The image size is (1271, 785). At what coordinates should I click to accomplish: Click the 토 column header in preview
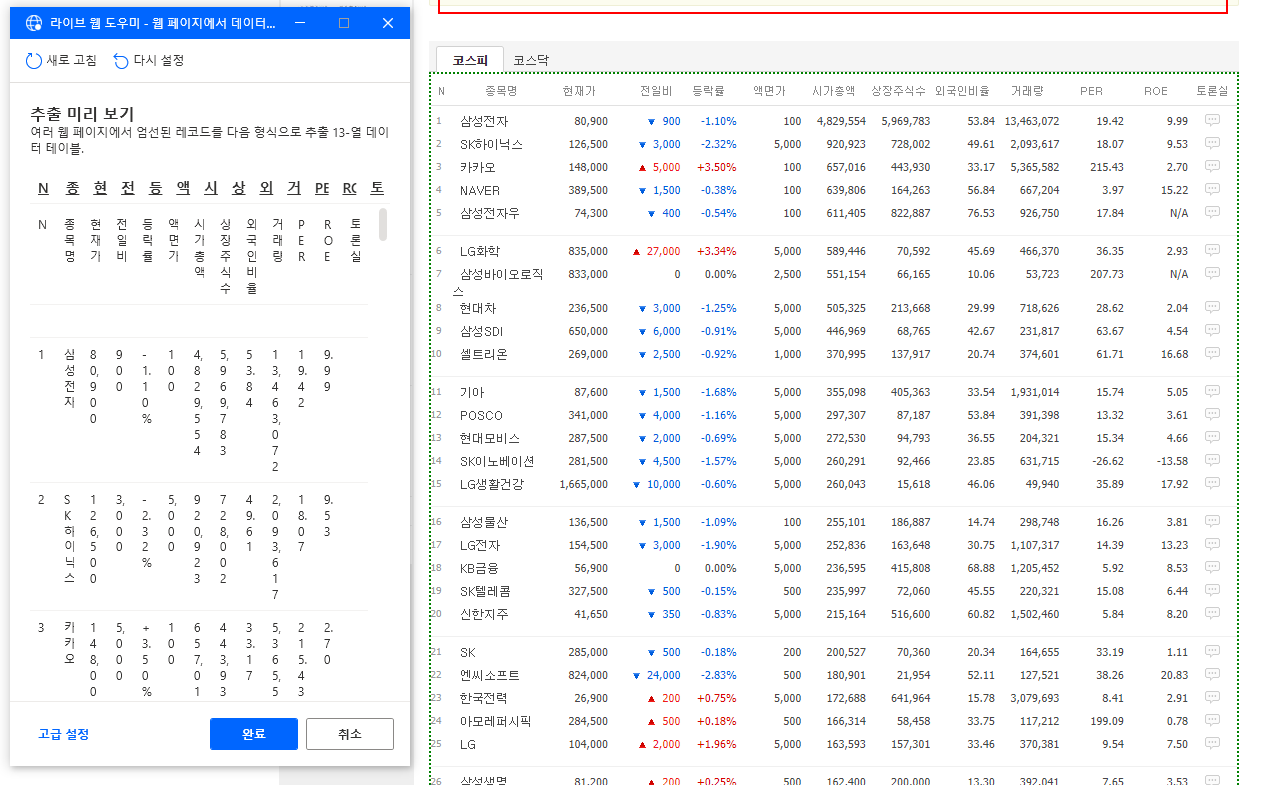(376, 188)
